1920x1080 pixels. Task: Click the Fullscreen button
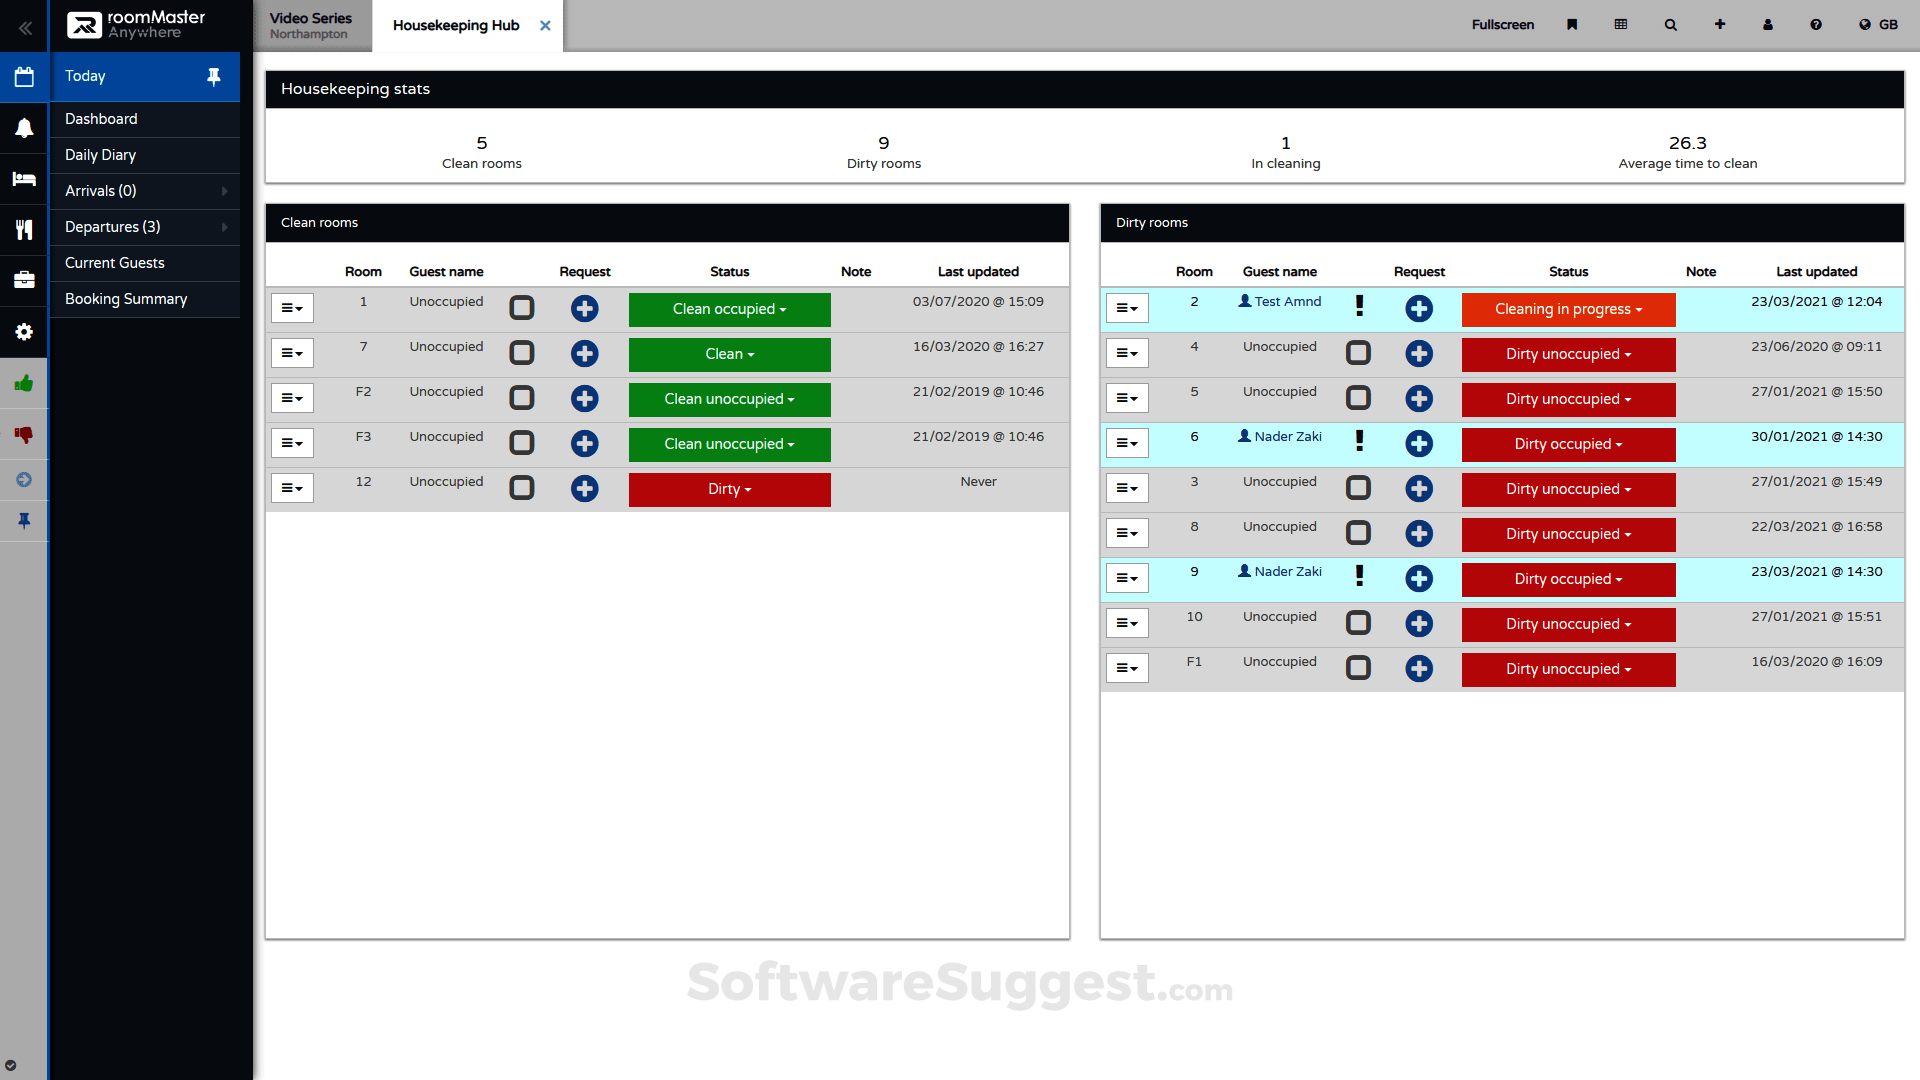point(1502,25)
